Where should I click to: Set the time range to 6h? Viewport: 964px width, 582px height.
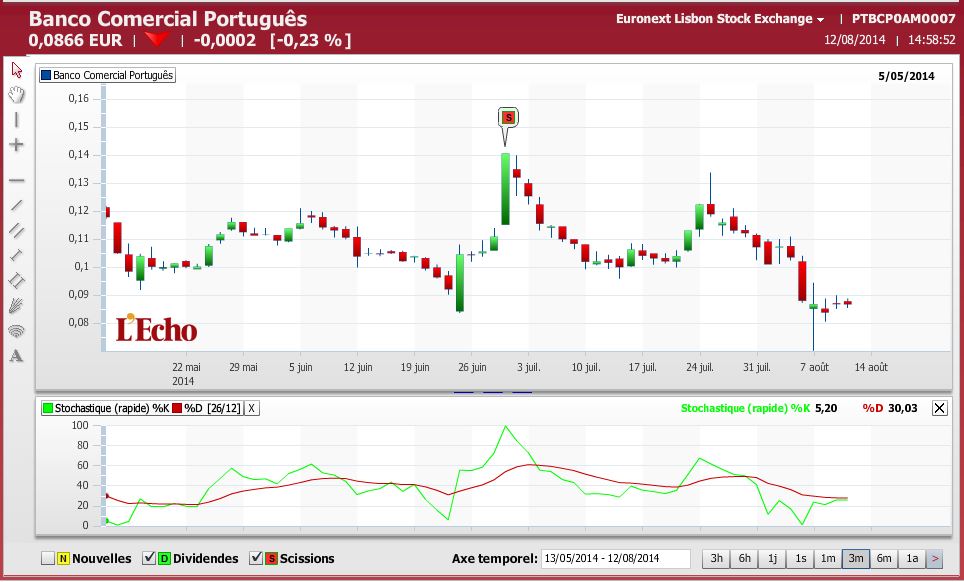(x=745, y=559)
